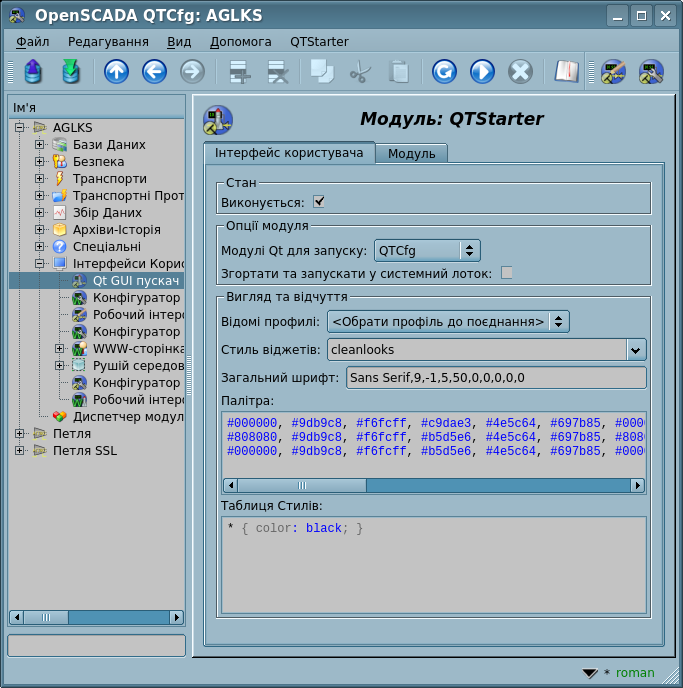Expand WWW-сторінка tree node
The width and height of the screenshot is (683, 688).
[59, 348]
